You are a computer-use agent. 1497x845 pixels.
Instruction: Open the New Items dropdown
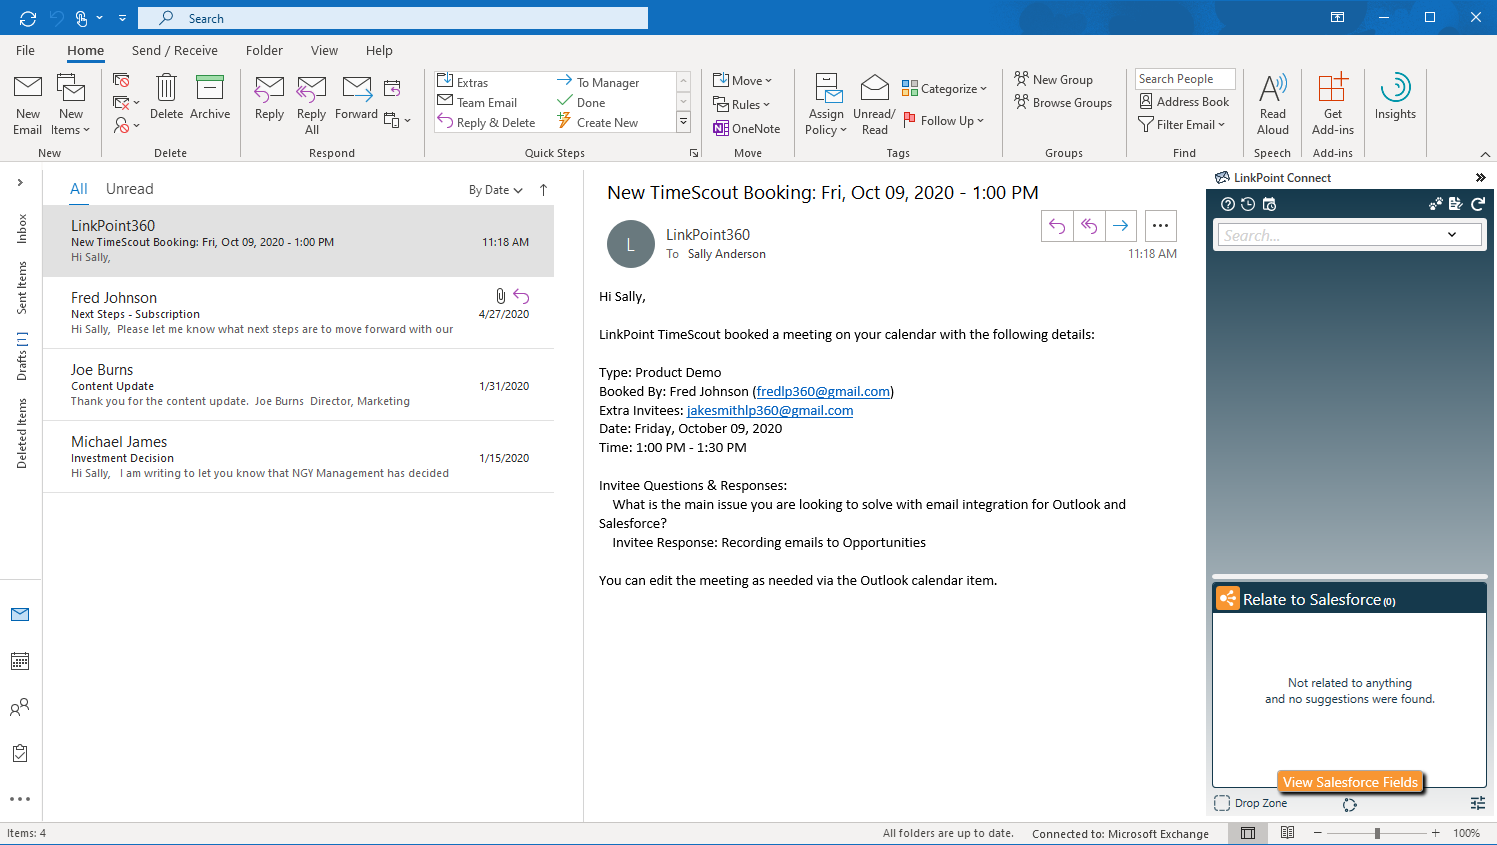(x=71, y=104)
